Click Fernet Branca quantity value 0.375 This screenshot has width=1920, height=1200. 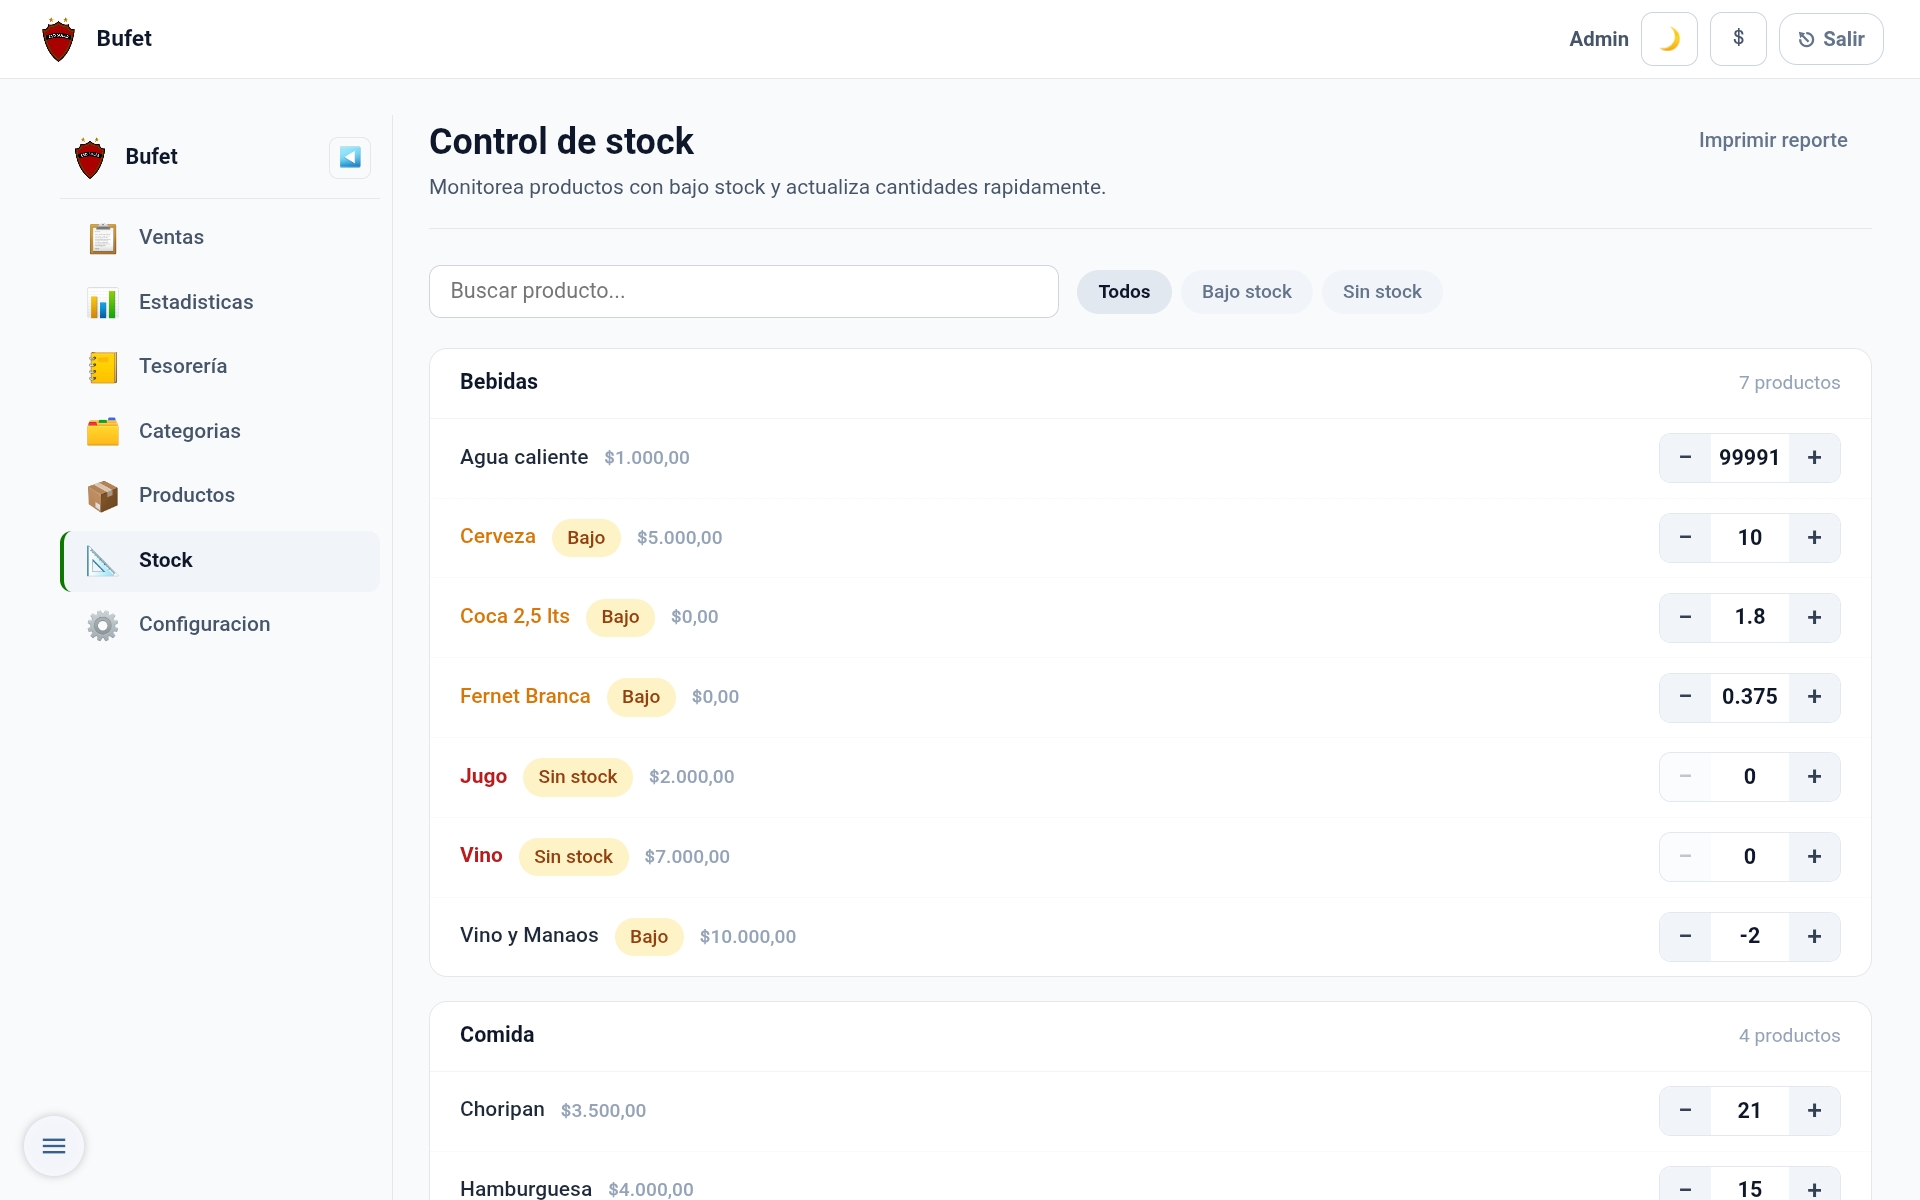point(1749,697)
